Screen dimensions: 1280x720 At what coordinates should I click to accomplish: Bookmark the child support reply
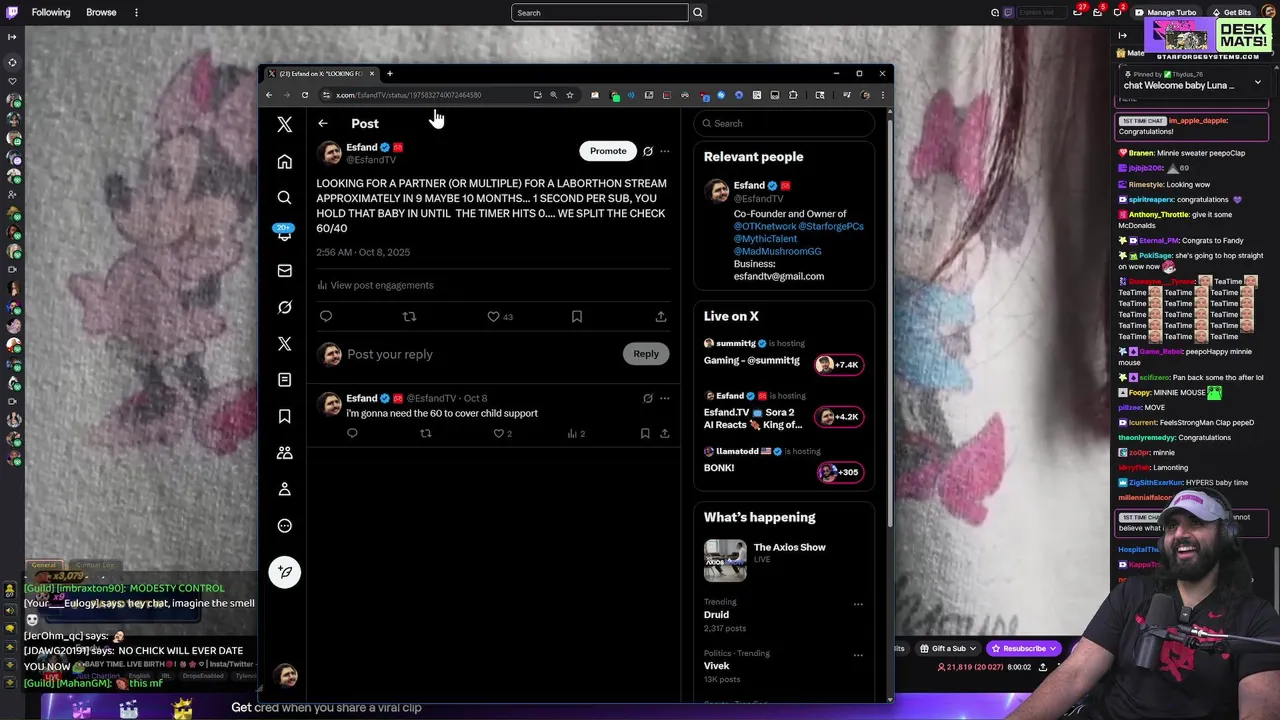pos(645,433)
